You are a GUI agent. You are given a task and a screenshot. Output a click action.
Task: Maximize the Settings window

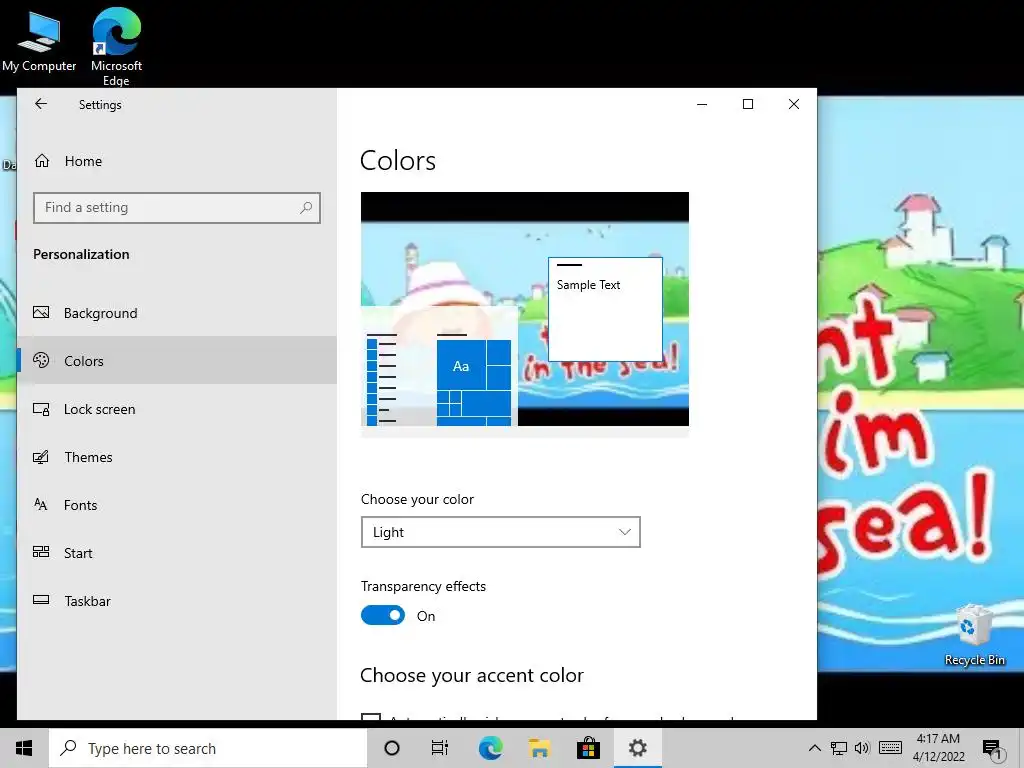pos(748,104)
